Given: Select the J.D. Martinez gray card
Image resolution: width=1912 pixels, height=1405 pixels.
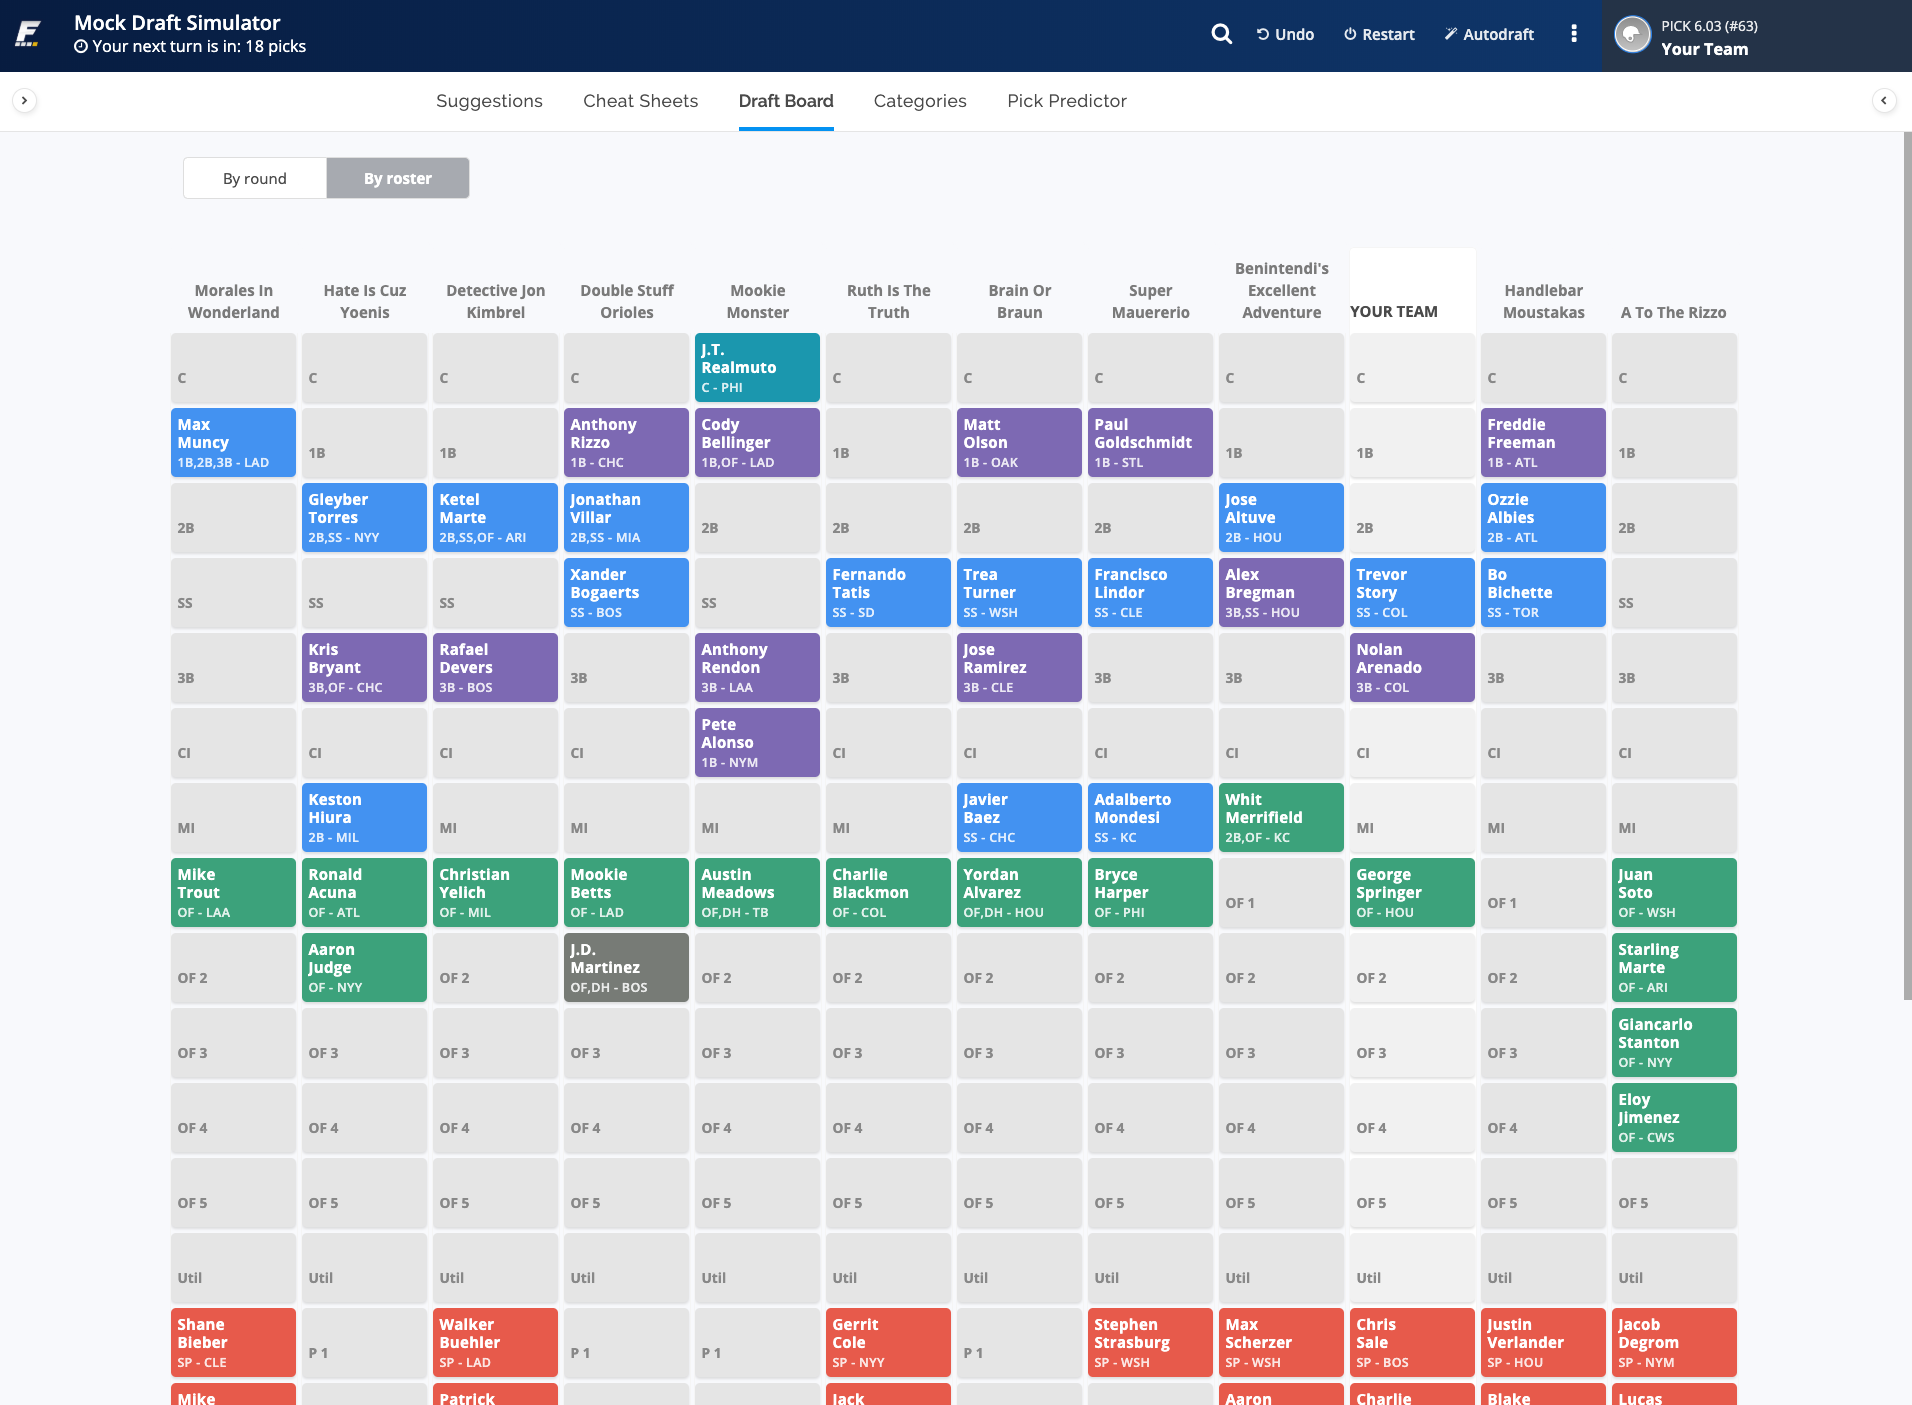Looking at the screenshot, I should coord(627,967).
